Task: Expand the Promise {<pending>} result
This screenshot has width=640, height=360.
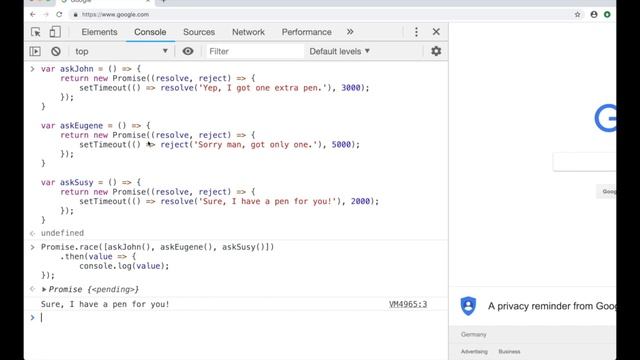Action: (x=44, y=289)
